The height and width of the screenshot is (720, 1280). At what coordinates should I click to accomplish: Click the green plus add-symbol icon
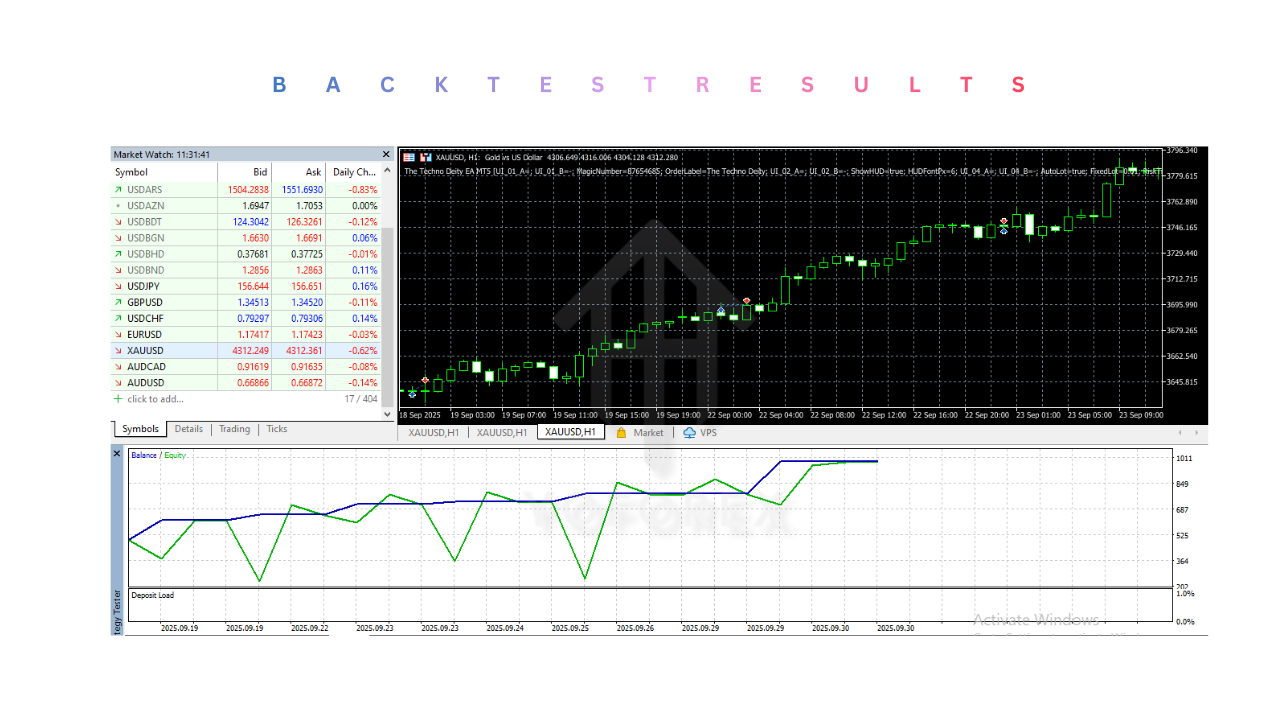(118, 399)
